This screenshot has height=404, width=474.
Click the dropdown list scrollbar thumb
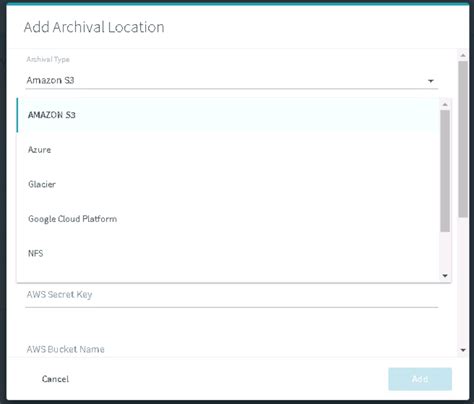point(445,171)
